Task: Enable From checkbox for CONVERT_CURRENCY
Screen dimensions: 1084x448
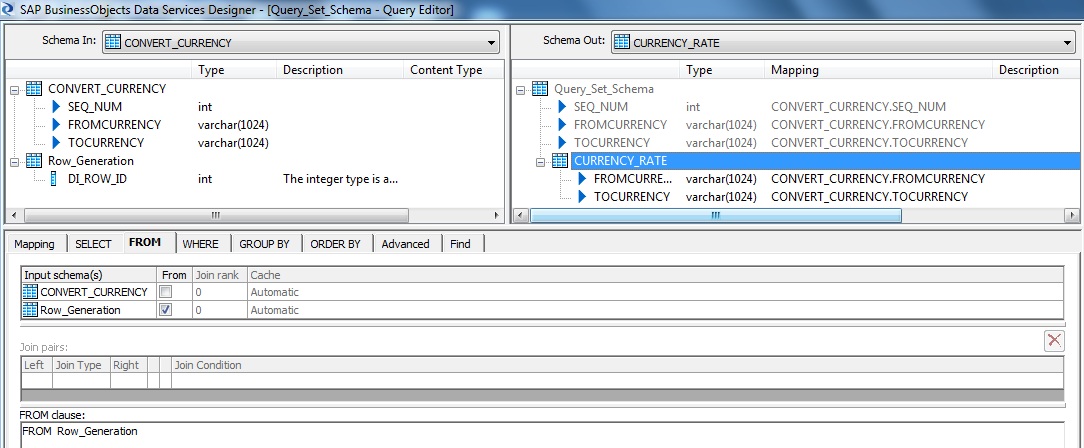Action: (x=165, y=292)
